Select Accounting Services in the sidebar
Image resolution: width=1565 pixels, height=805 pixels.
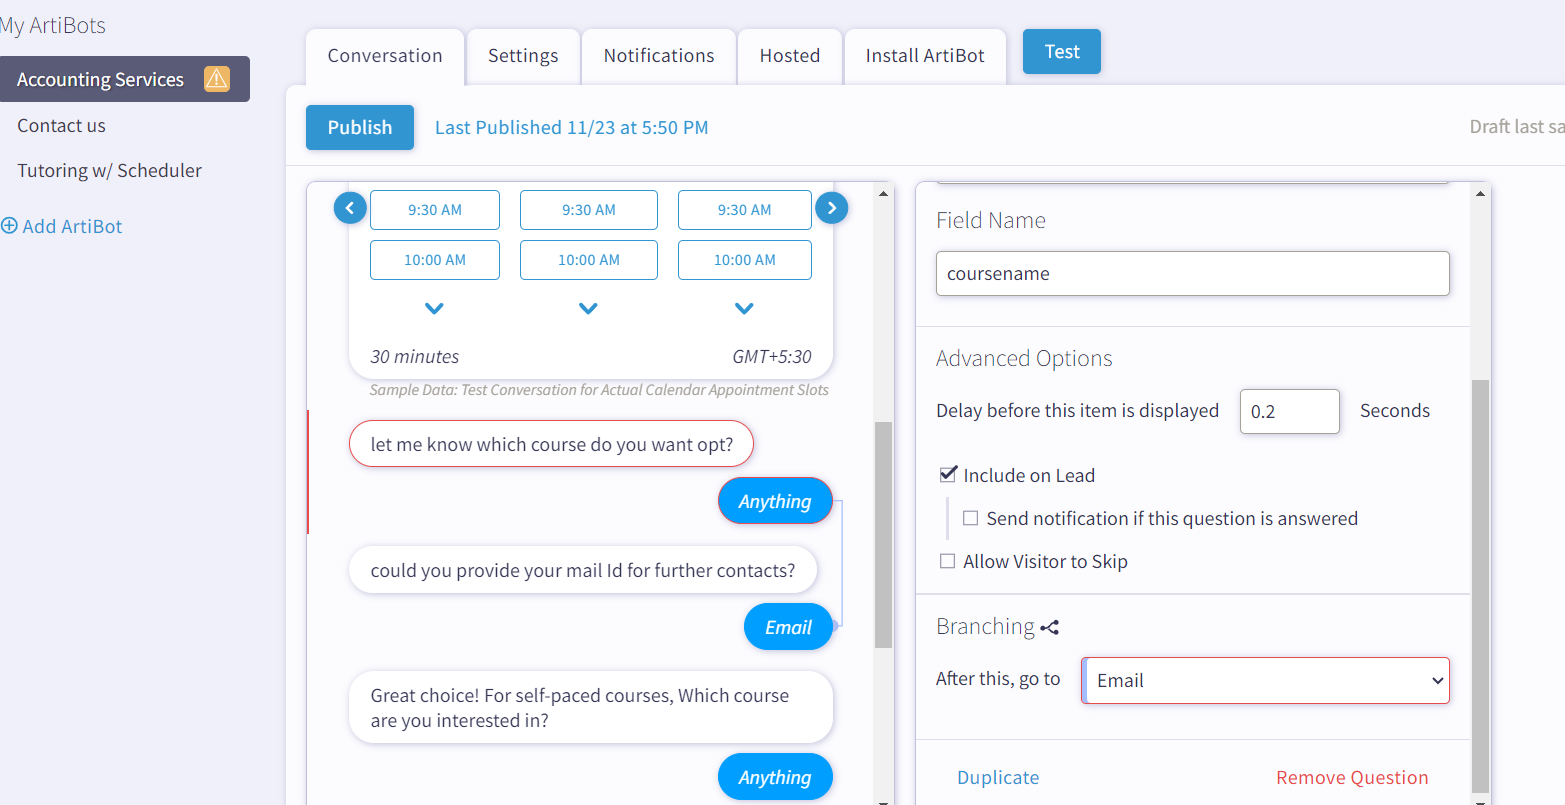[x=125, y=79]
